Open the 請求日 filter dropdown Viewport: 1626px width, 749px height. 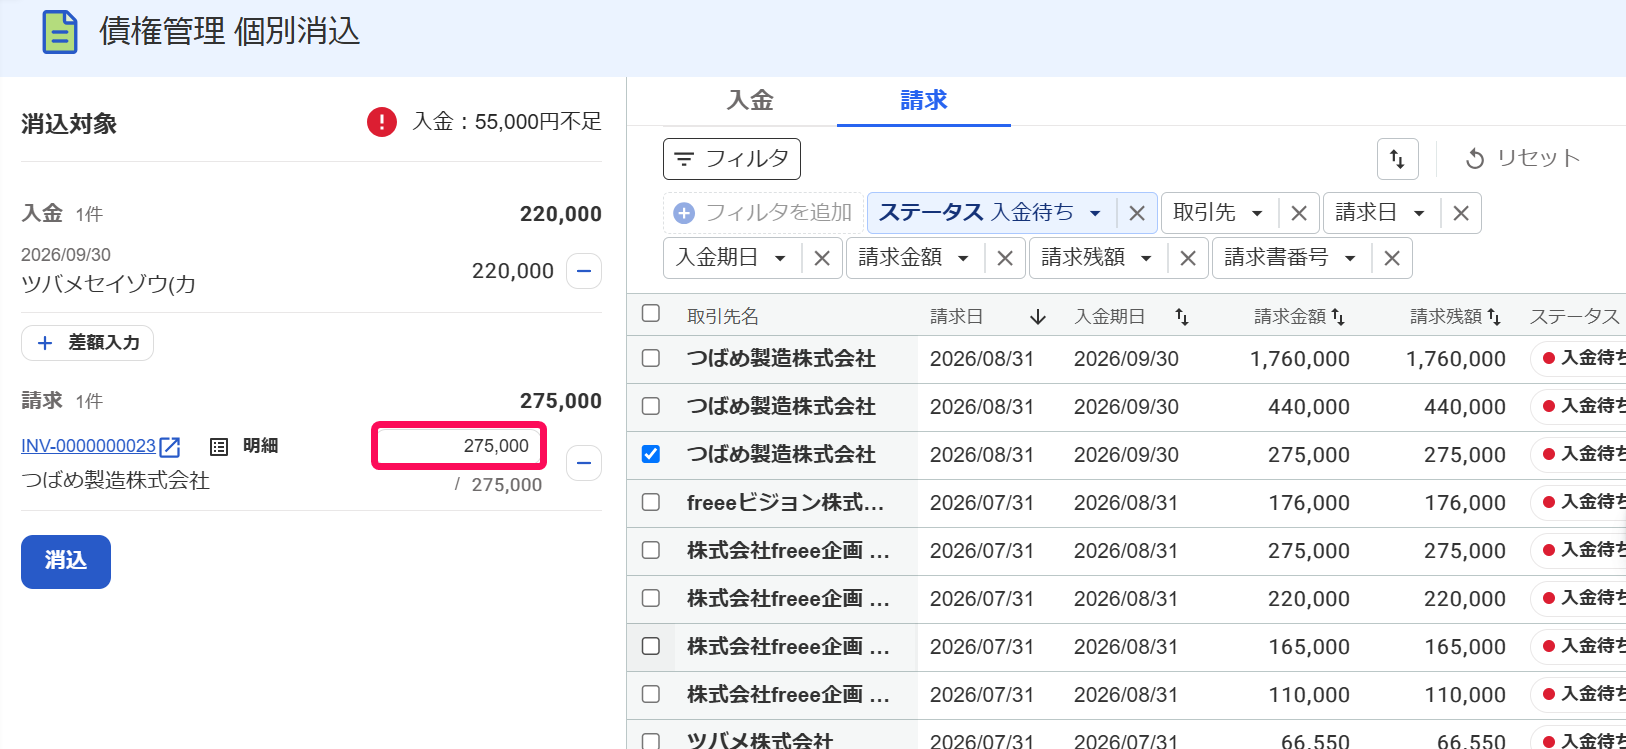(x=1380, y=213)
